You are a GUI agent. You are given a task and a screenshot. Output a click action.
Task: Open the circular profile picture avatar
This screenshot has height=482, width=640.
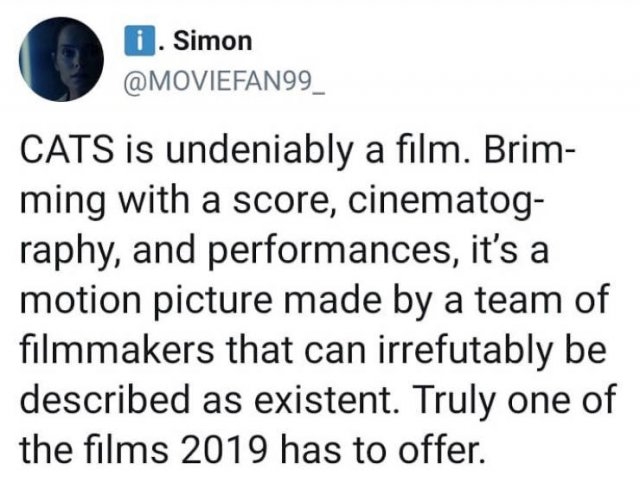[x=62, y=58]
